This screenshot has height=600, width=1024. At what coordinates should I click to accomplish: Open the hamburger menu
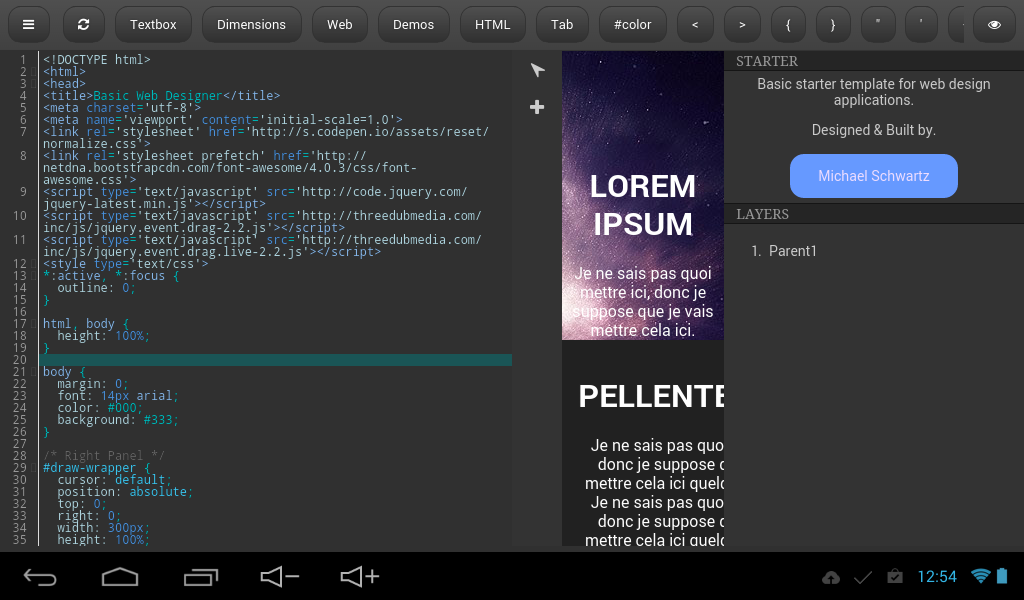(x=28, y=24)
